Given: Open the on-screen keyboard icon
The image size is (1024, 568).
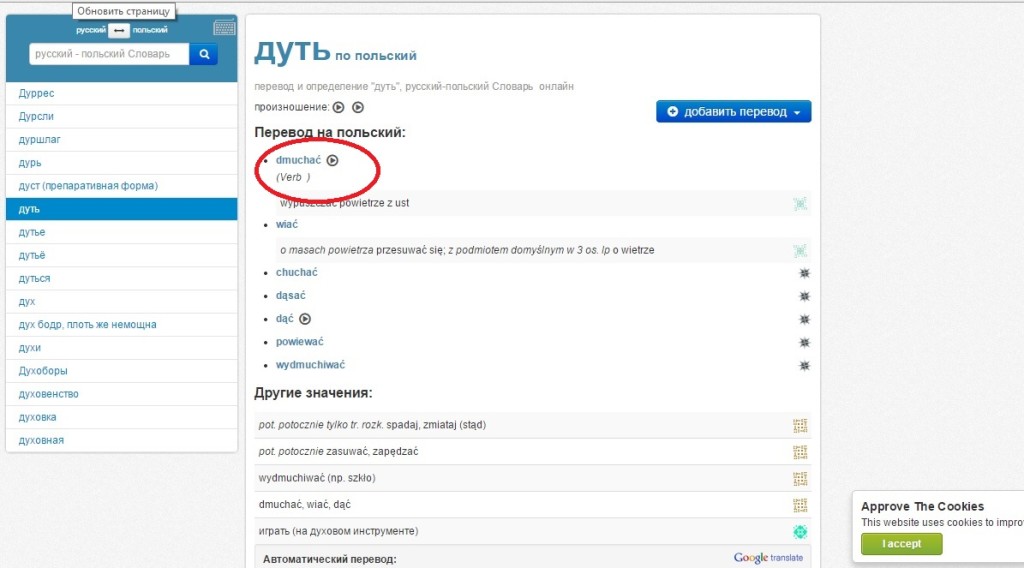Looking at the screenshot, I should [x=224, y=28].
